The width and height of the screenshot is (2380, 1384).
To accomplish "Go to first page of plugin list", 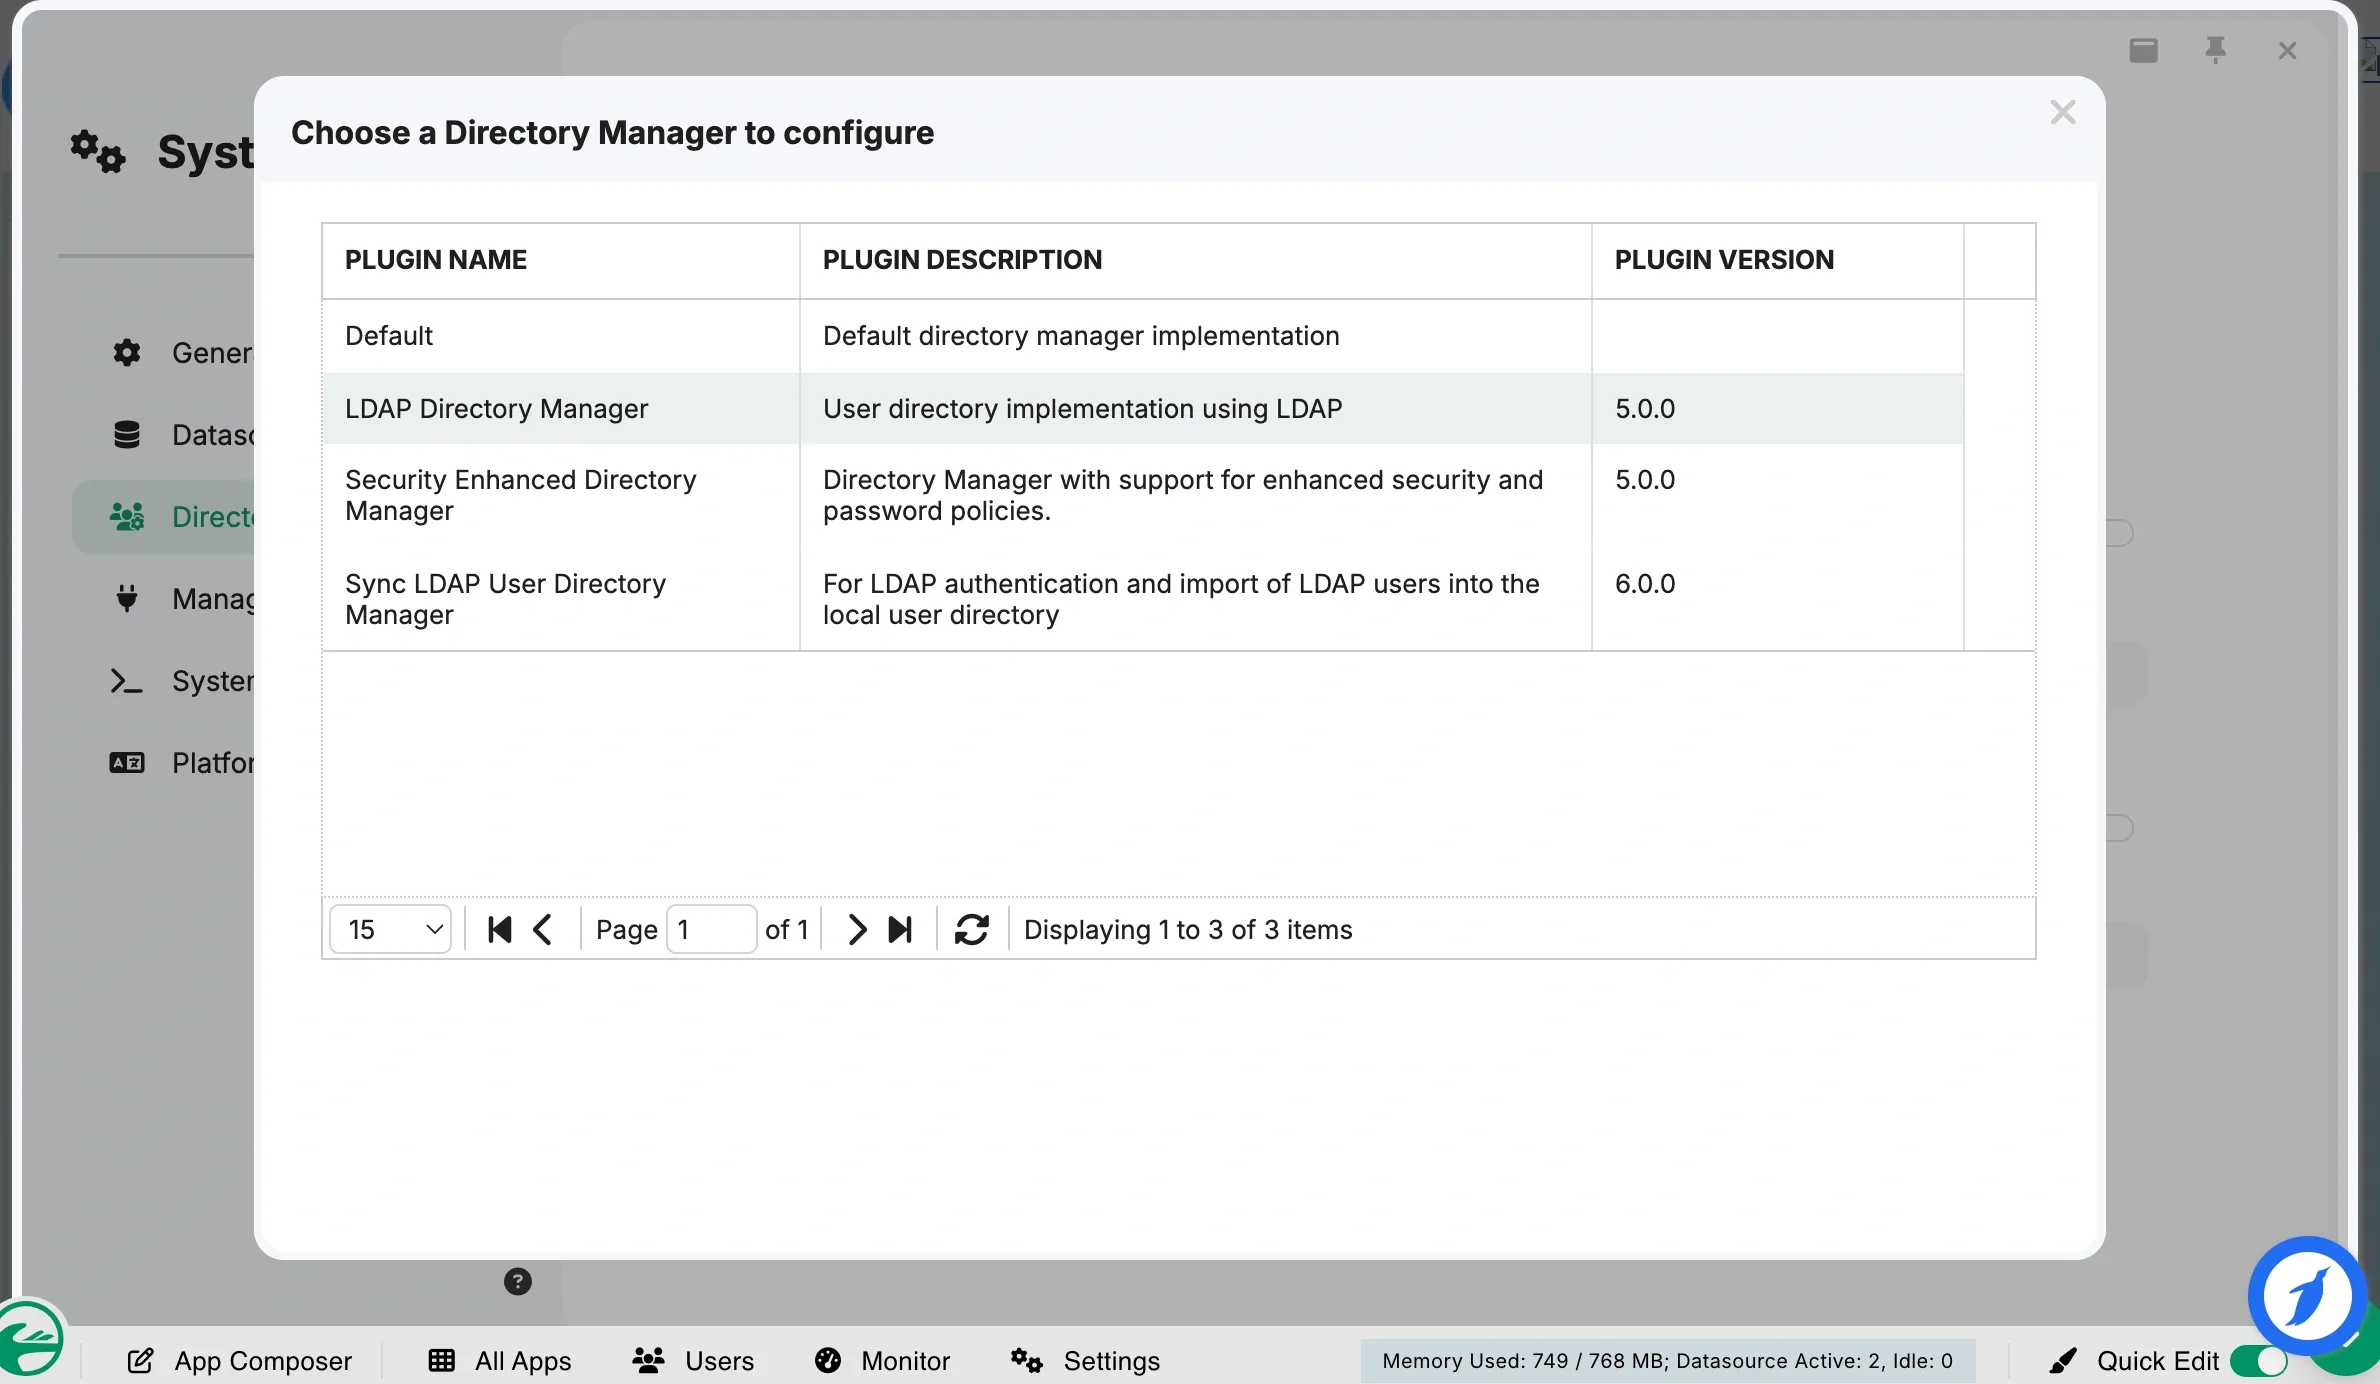I will pyautogui.click(x=499, y=930).
